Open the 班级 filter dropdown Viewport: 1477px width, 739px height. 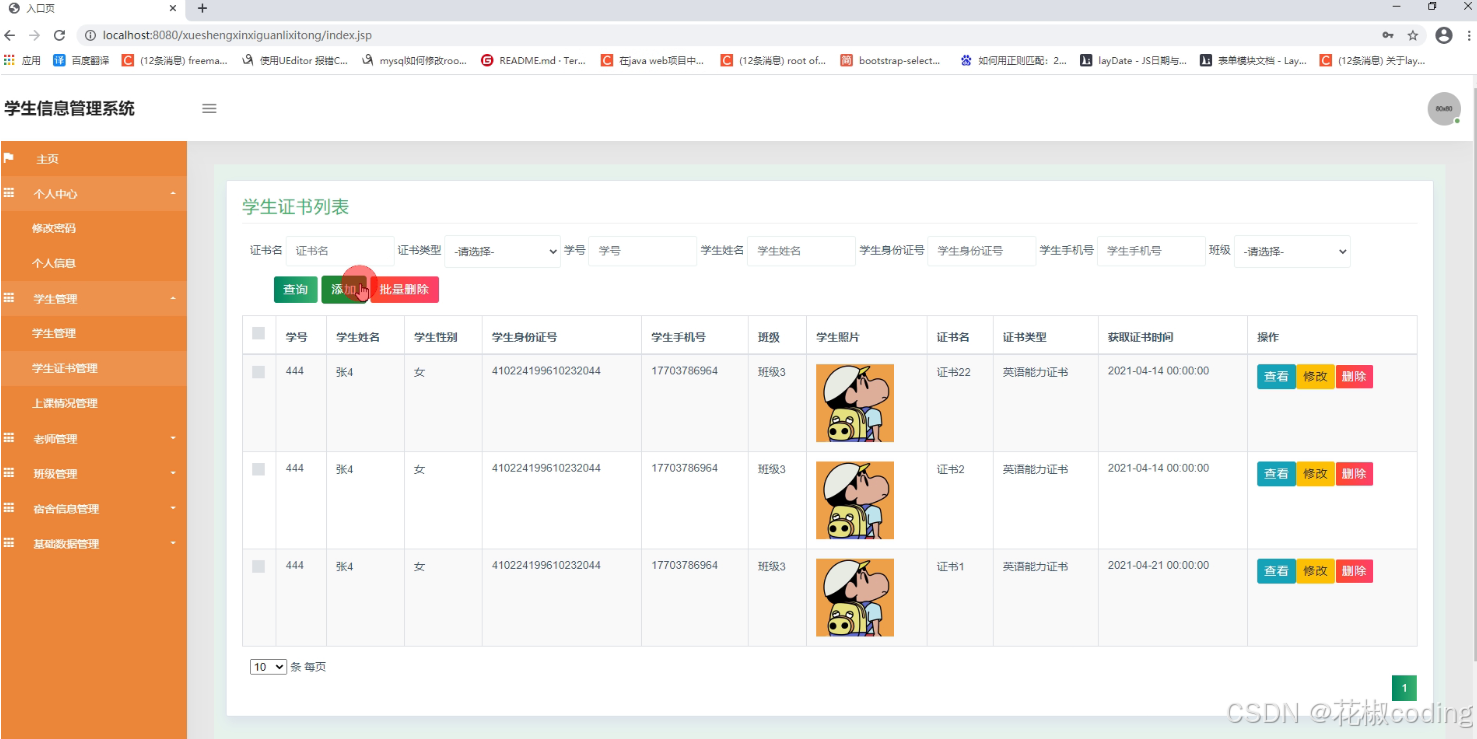coord(1292,250)
